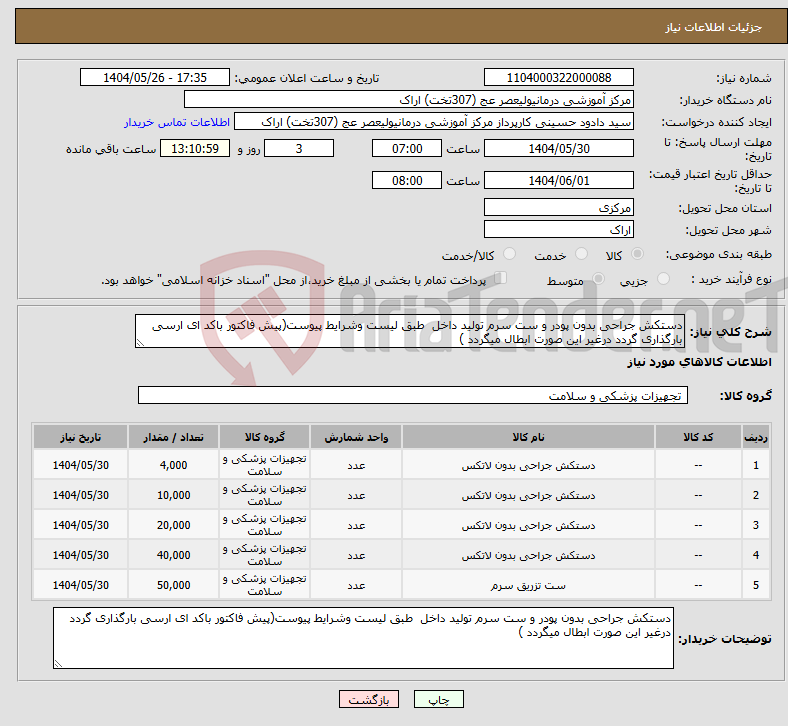Click the goods group field تجهیزات پزشکی و سلامت

(x=413, y=395)
